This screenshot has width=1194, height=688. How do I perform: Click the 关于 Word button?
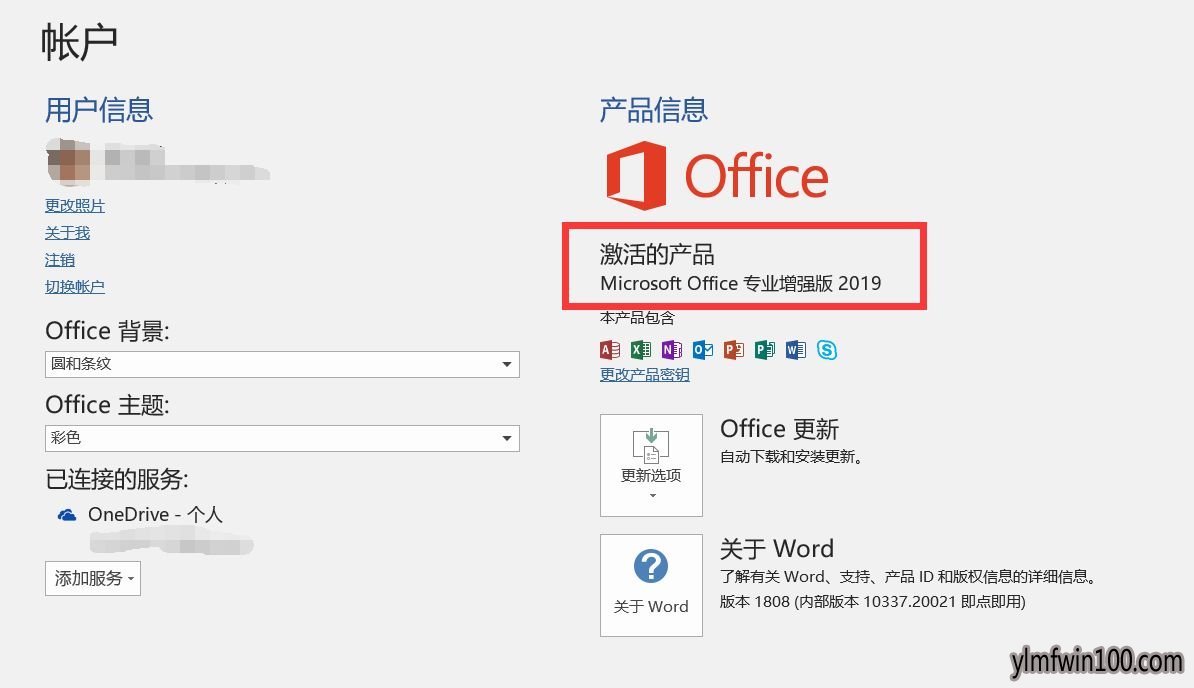pos(651,585)
